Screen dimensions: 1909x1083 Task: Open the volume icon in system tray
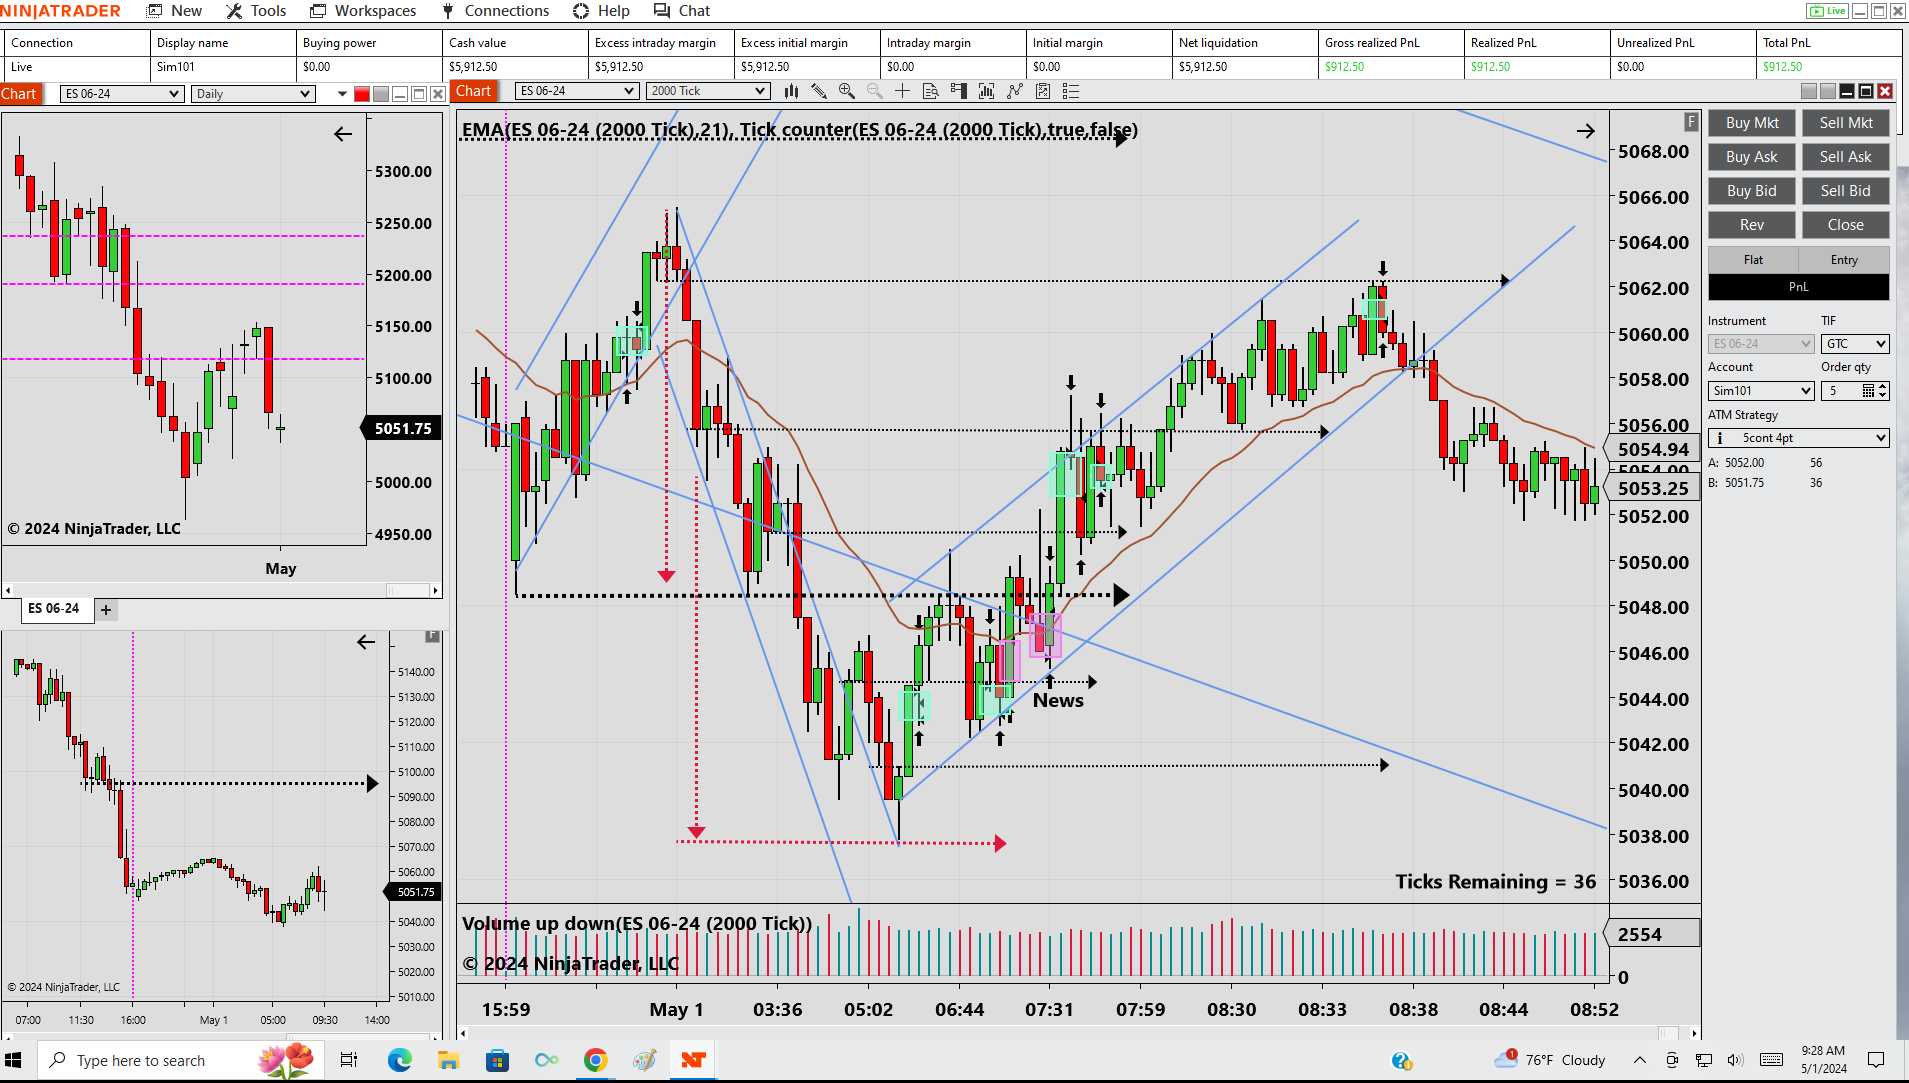point(1735,1060)
